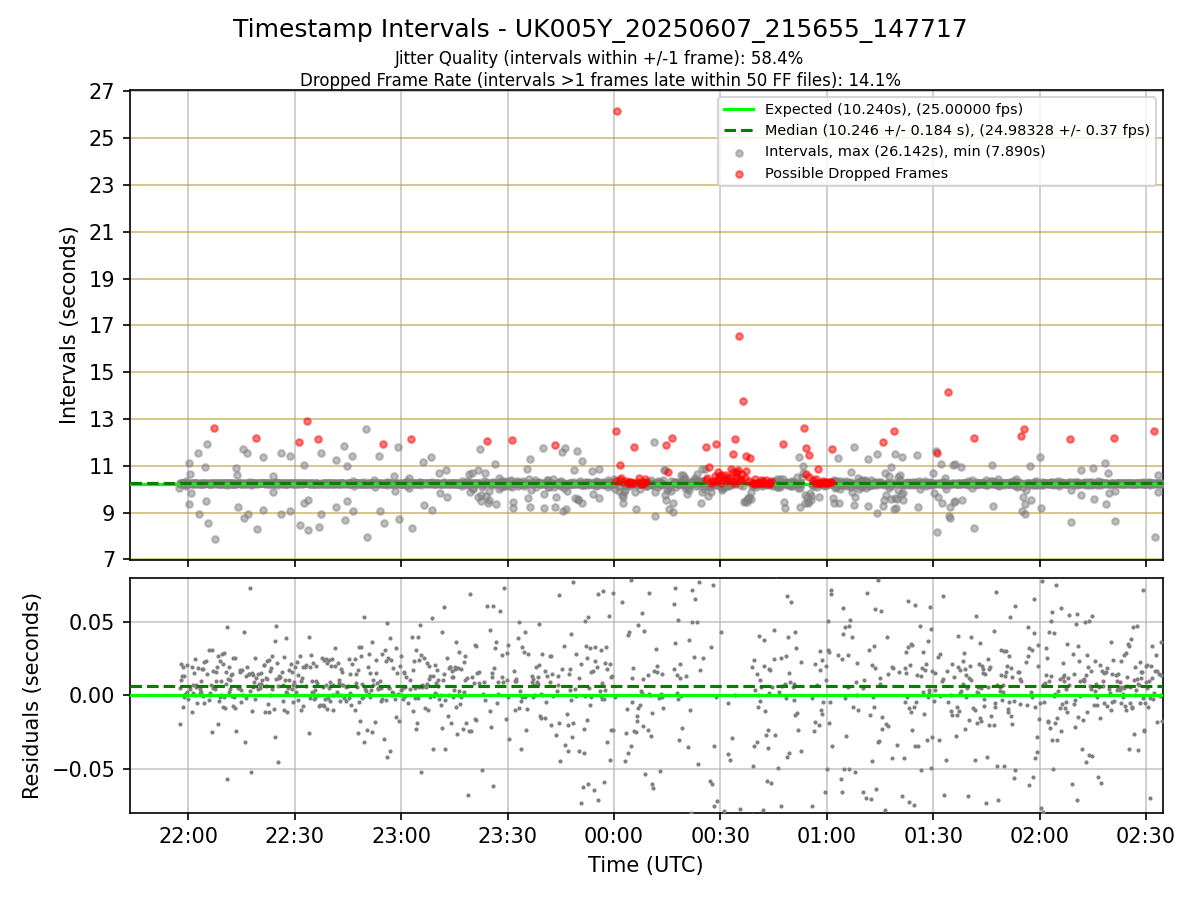Image resolution: width=1200 pixels, height=900 pixels.
Task: Click the "22:00" x-axis tick label
Action: [x=188, y=834]
